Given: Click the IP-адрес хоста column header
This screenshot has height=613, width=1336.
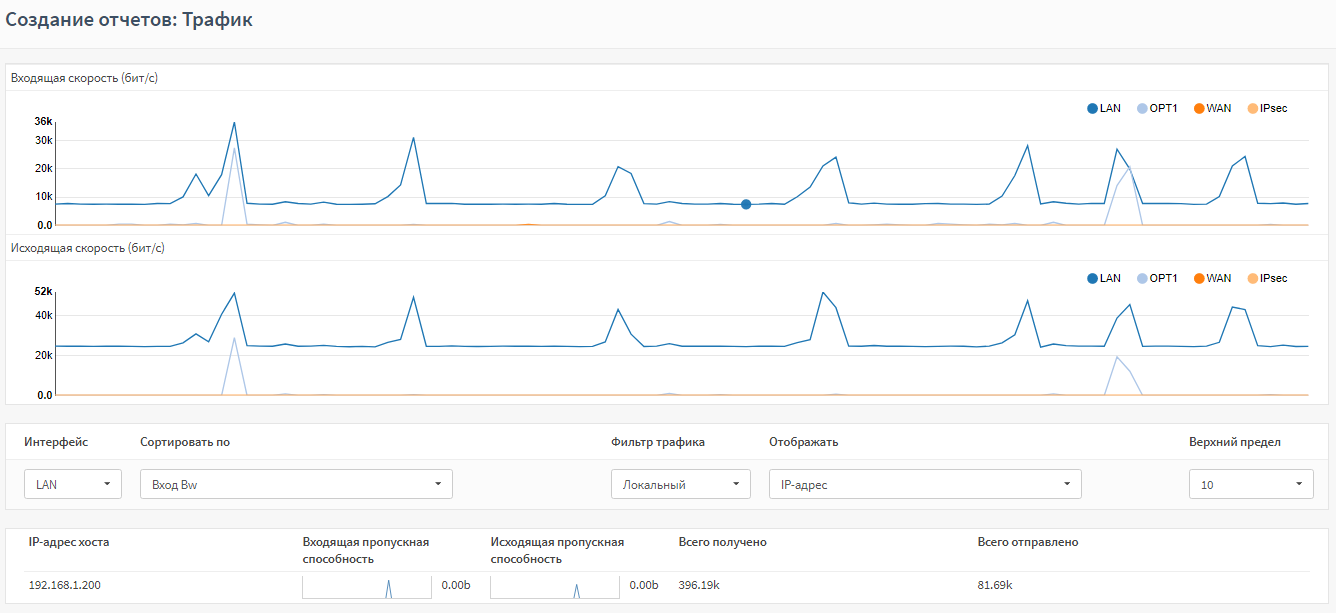Looking at the screenshot, I should click(x=69, y=542).
